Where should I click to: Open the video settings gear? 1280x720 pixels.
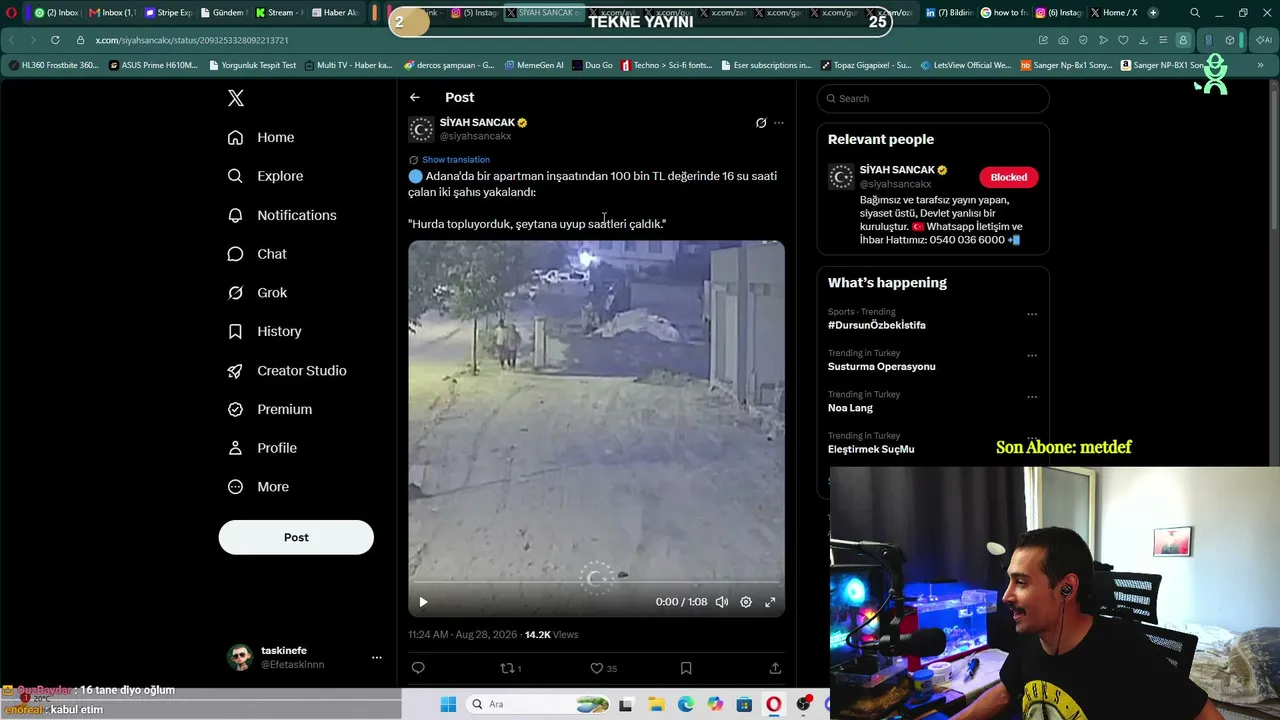click(x=746, y=602)
